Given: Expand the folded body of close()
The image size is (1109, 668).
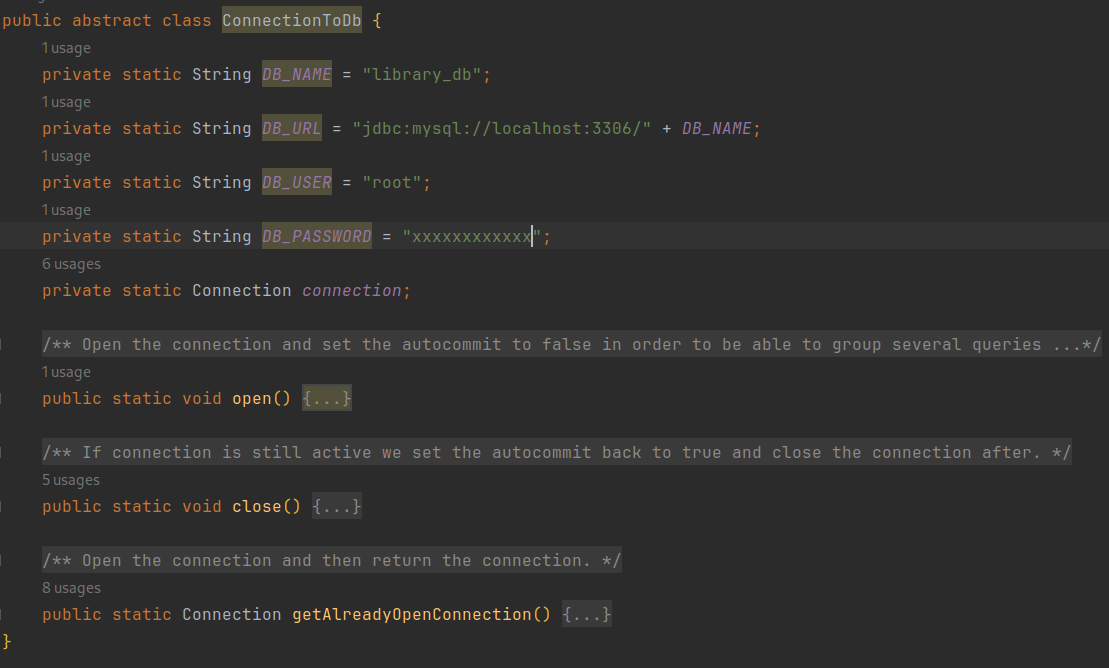Looking at the screenshot, I should [337, 507].
